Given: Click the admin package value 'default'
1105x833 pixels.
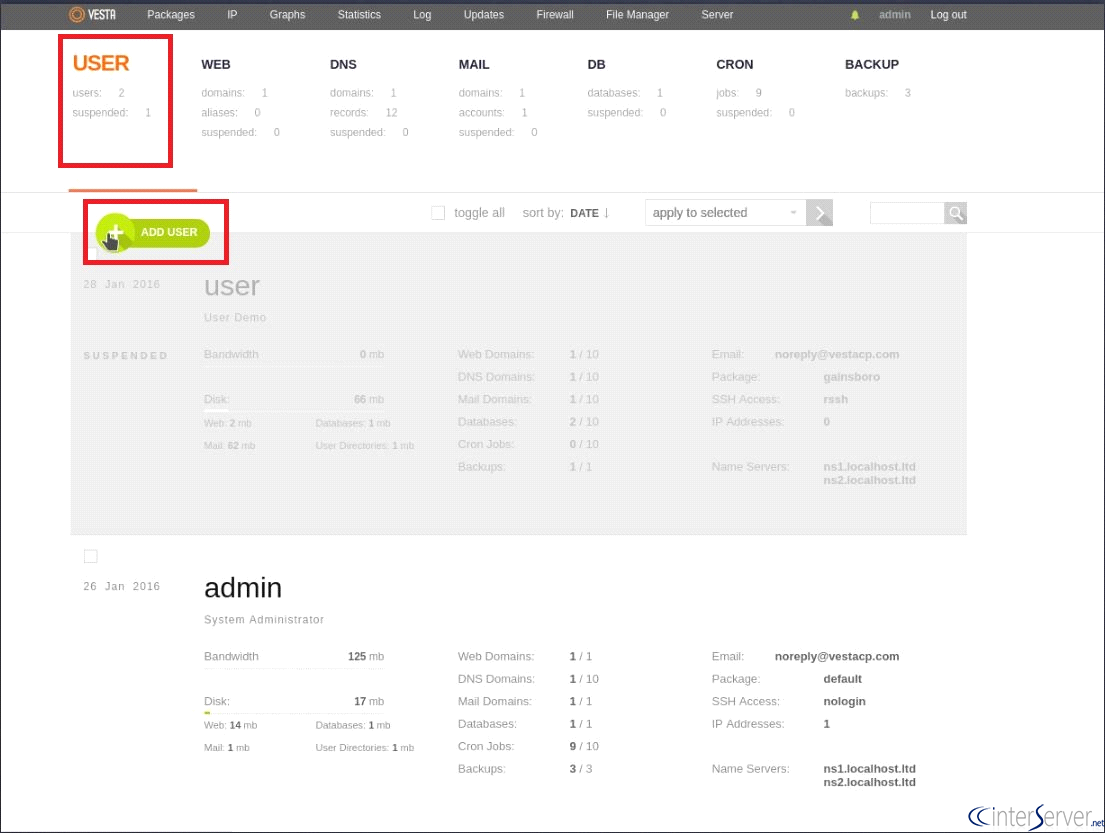Looking at the screenshot, I should point(843,679).
